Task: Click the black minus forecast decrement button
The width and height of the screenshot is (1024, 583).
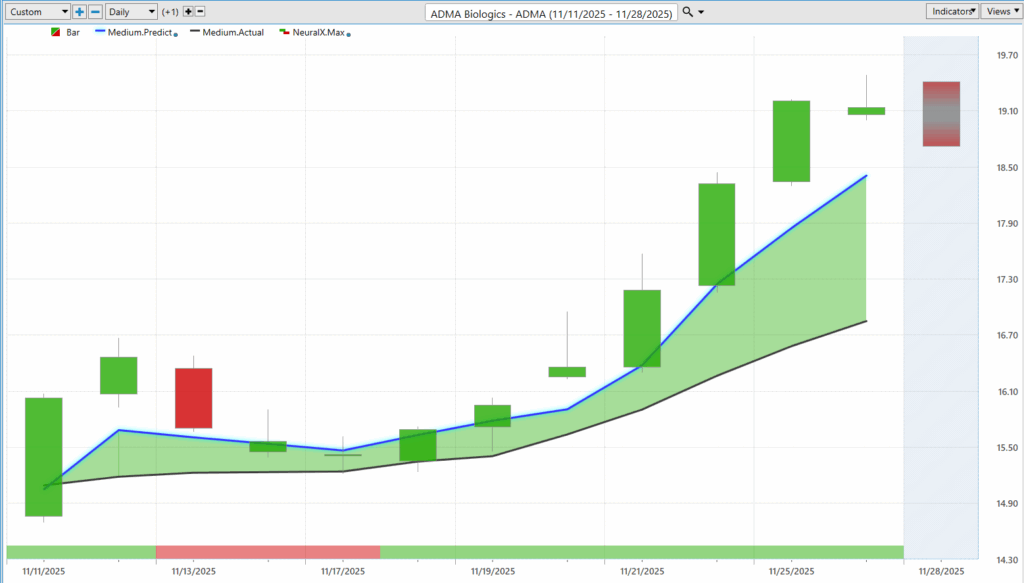Action: point(200,12)
